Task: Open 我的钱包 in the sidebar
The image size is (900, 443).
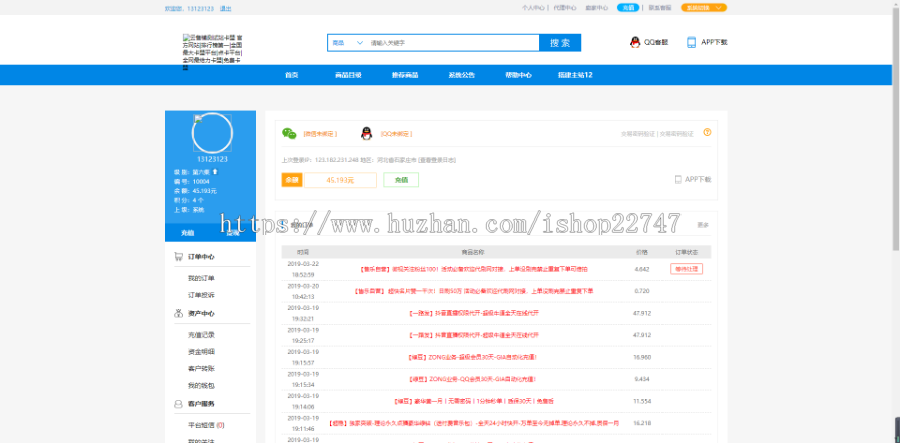Action: click(201, 386)
